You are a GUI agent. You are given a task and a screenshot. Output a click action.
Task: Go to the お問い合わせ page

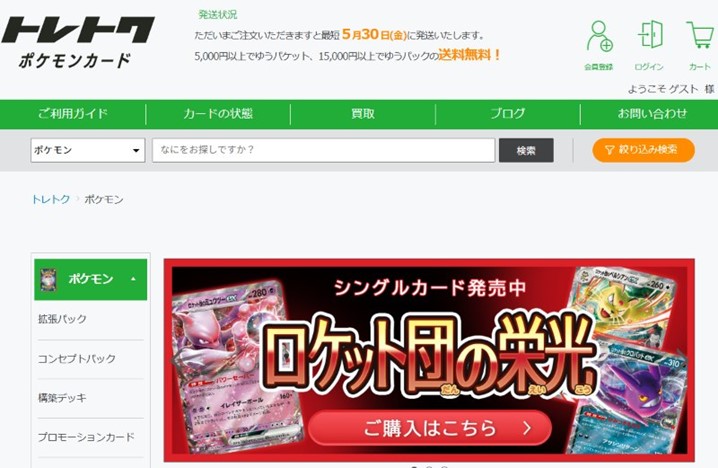tap(652, 114)
